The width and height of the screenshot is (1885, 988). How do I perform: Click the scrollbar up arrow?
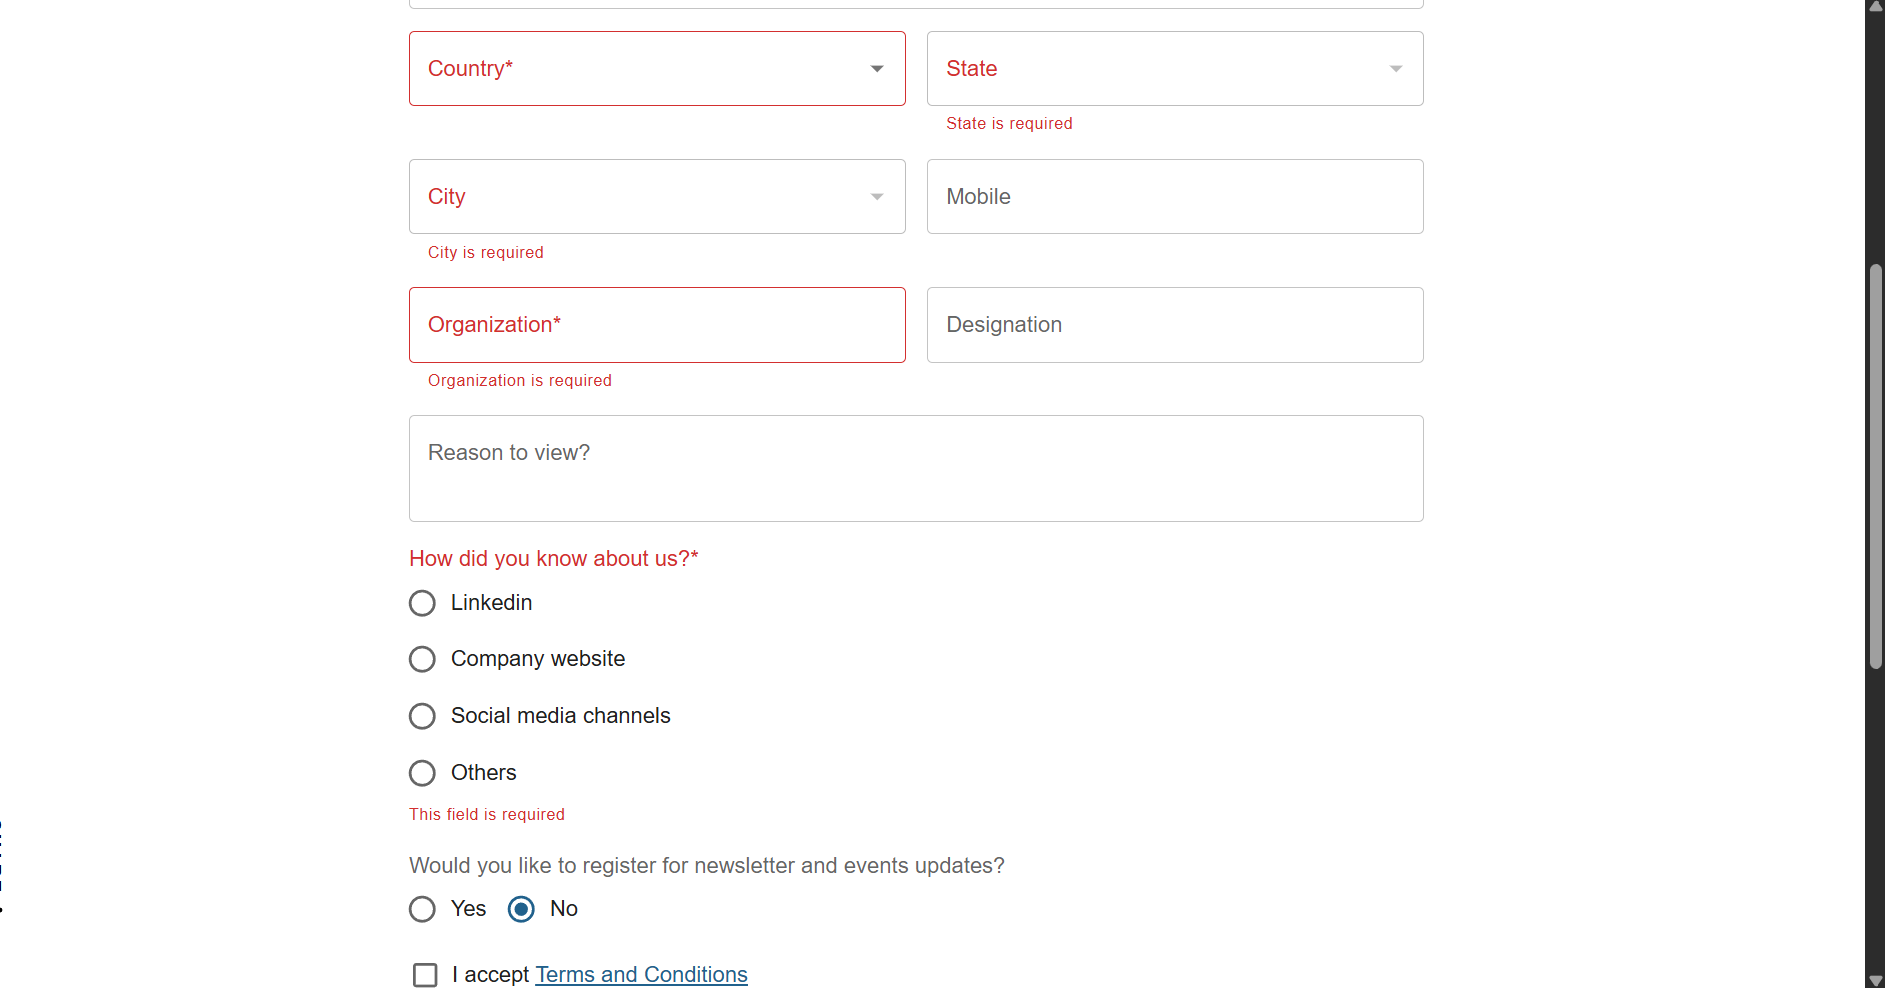tap(1876, 6)
